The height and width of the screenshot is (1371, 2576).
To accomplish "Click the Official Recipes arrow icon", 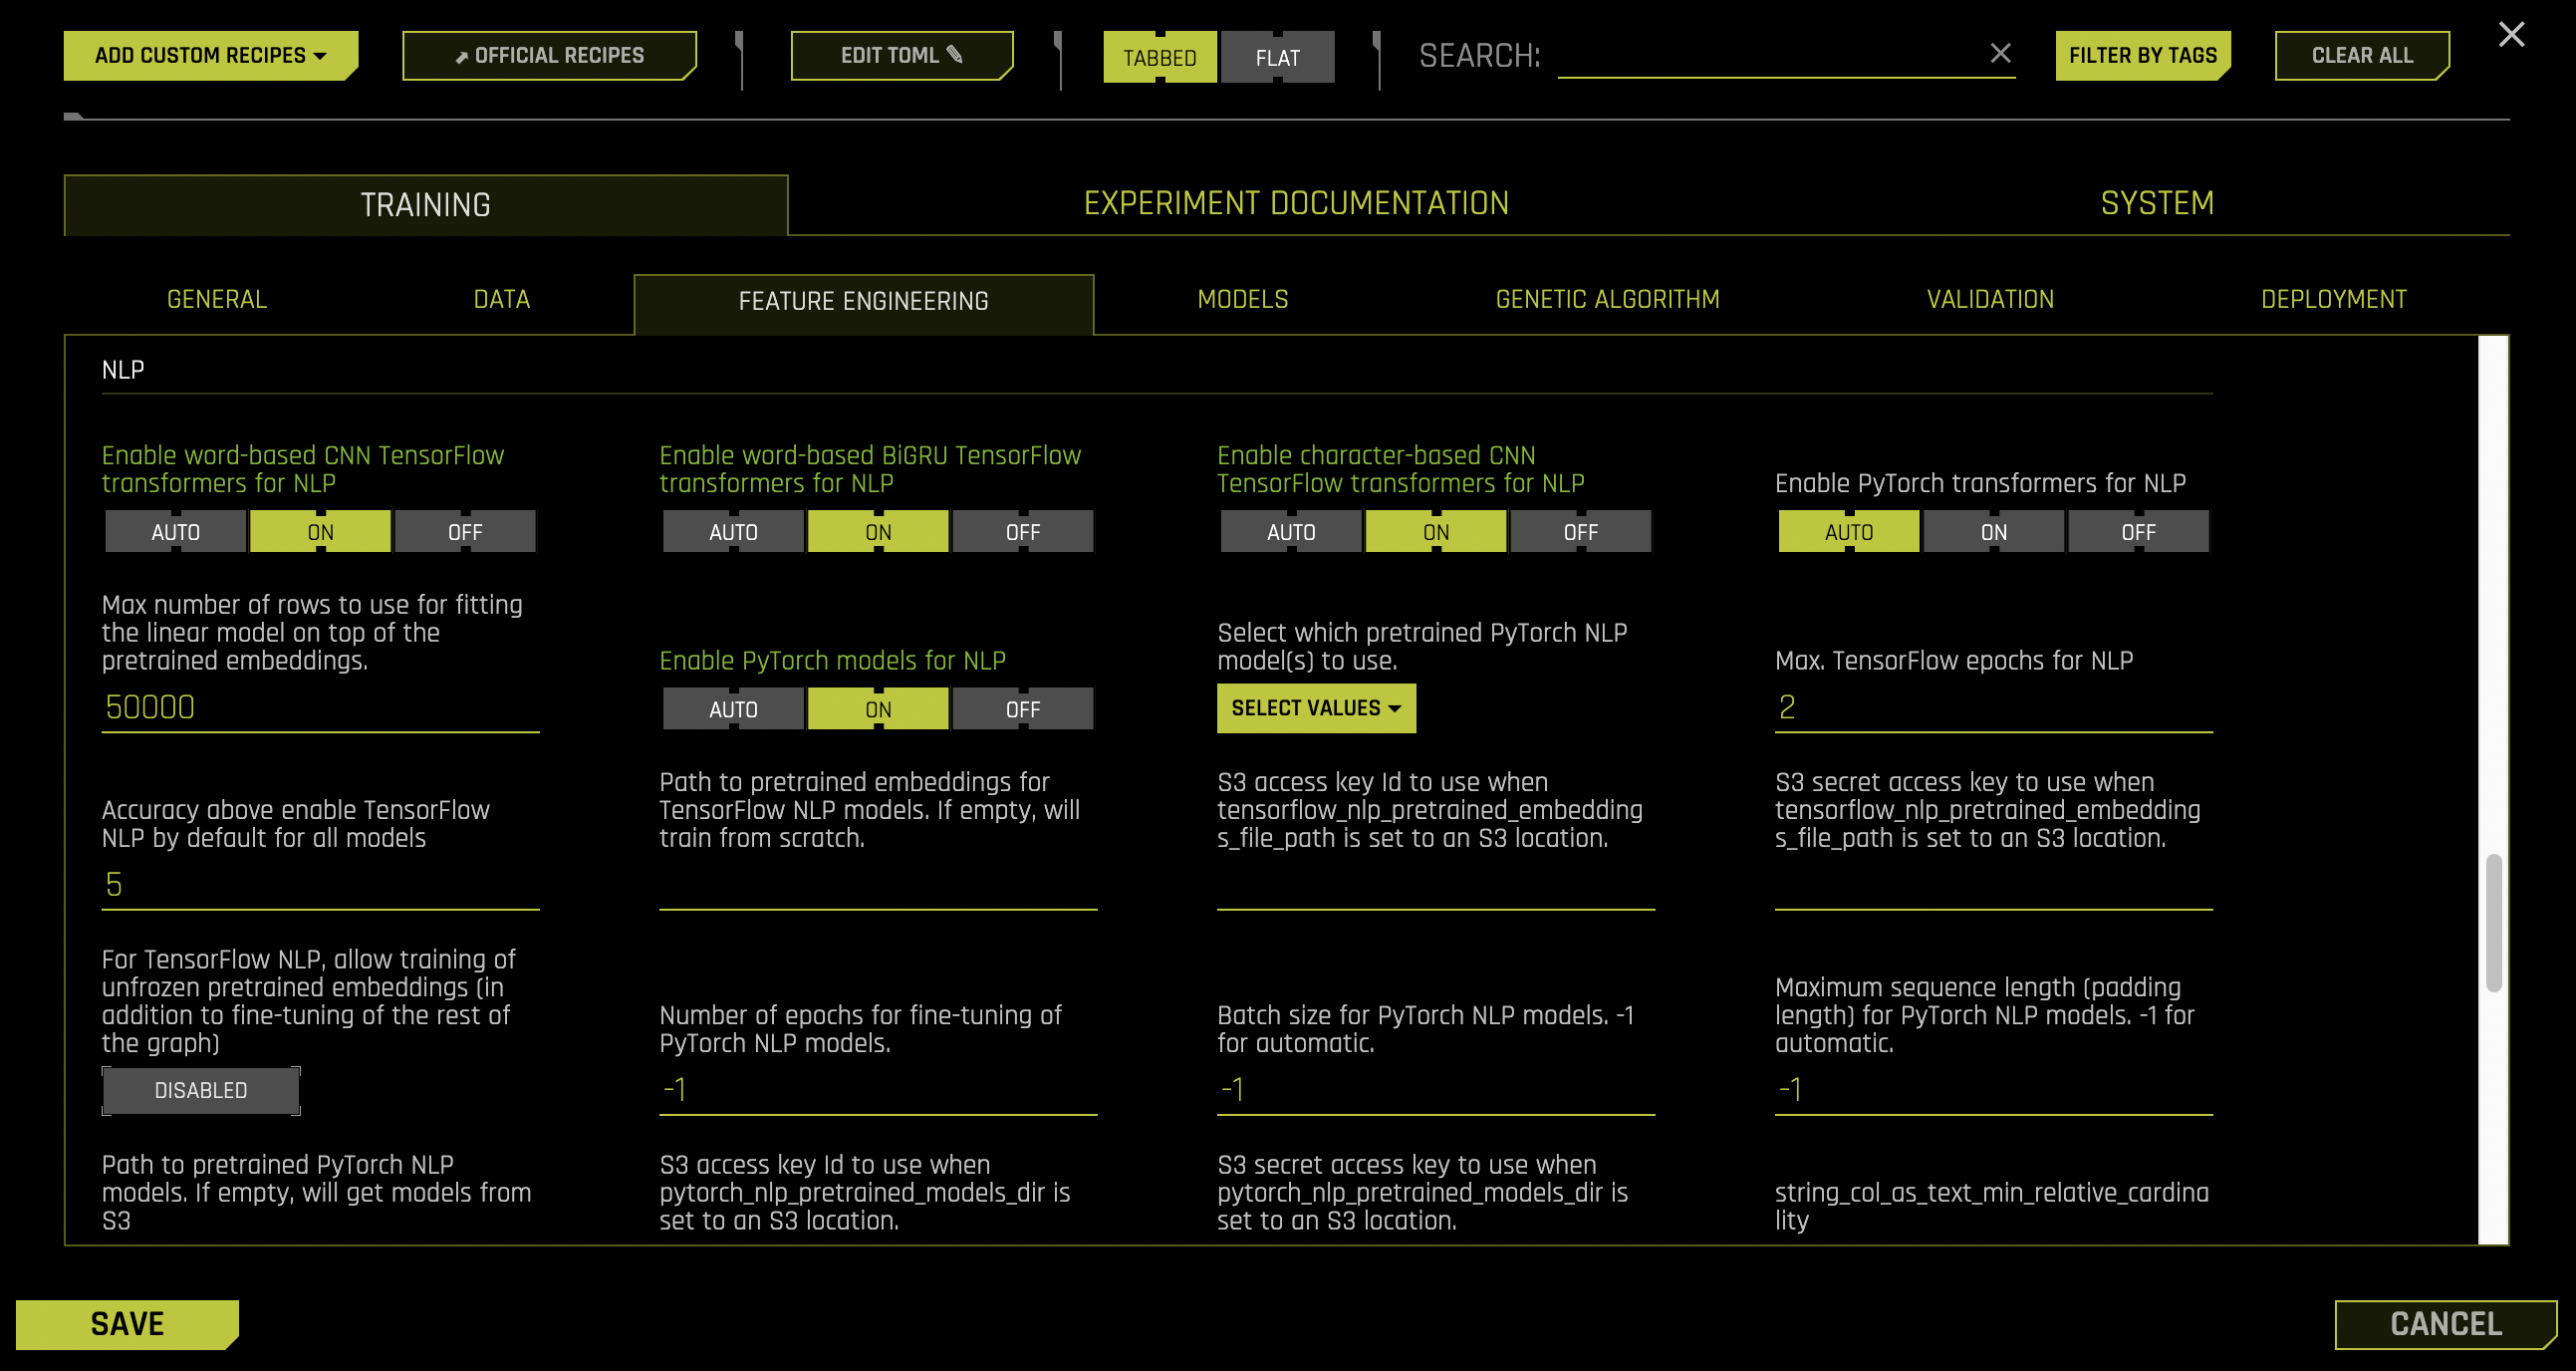I will (x=463, y=56).
